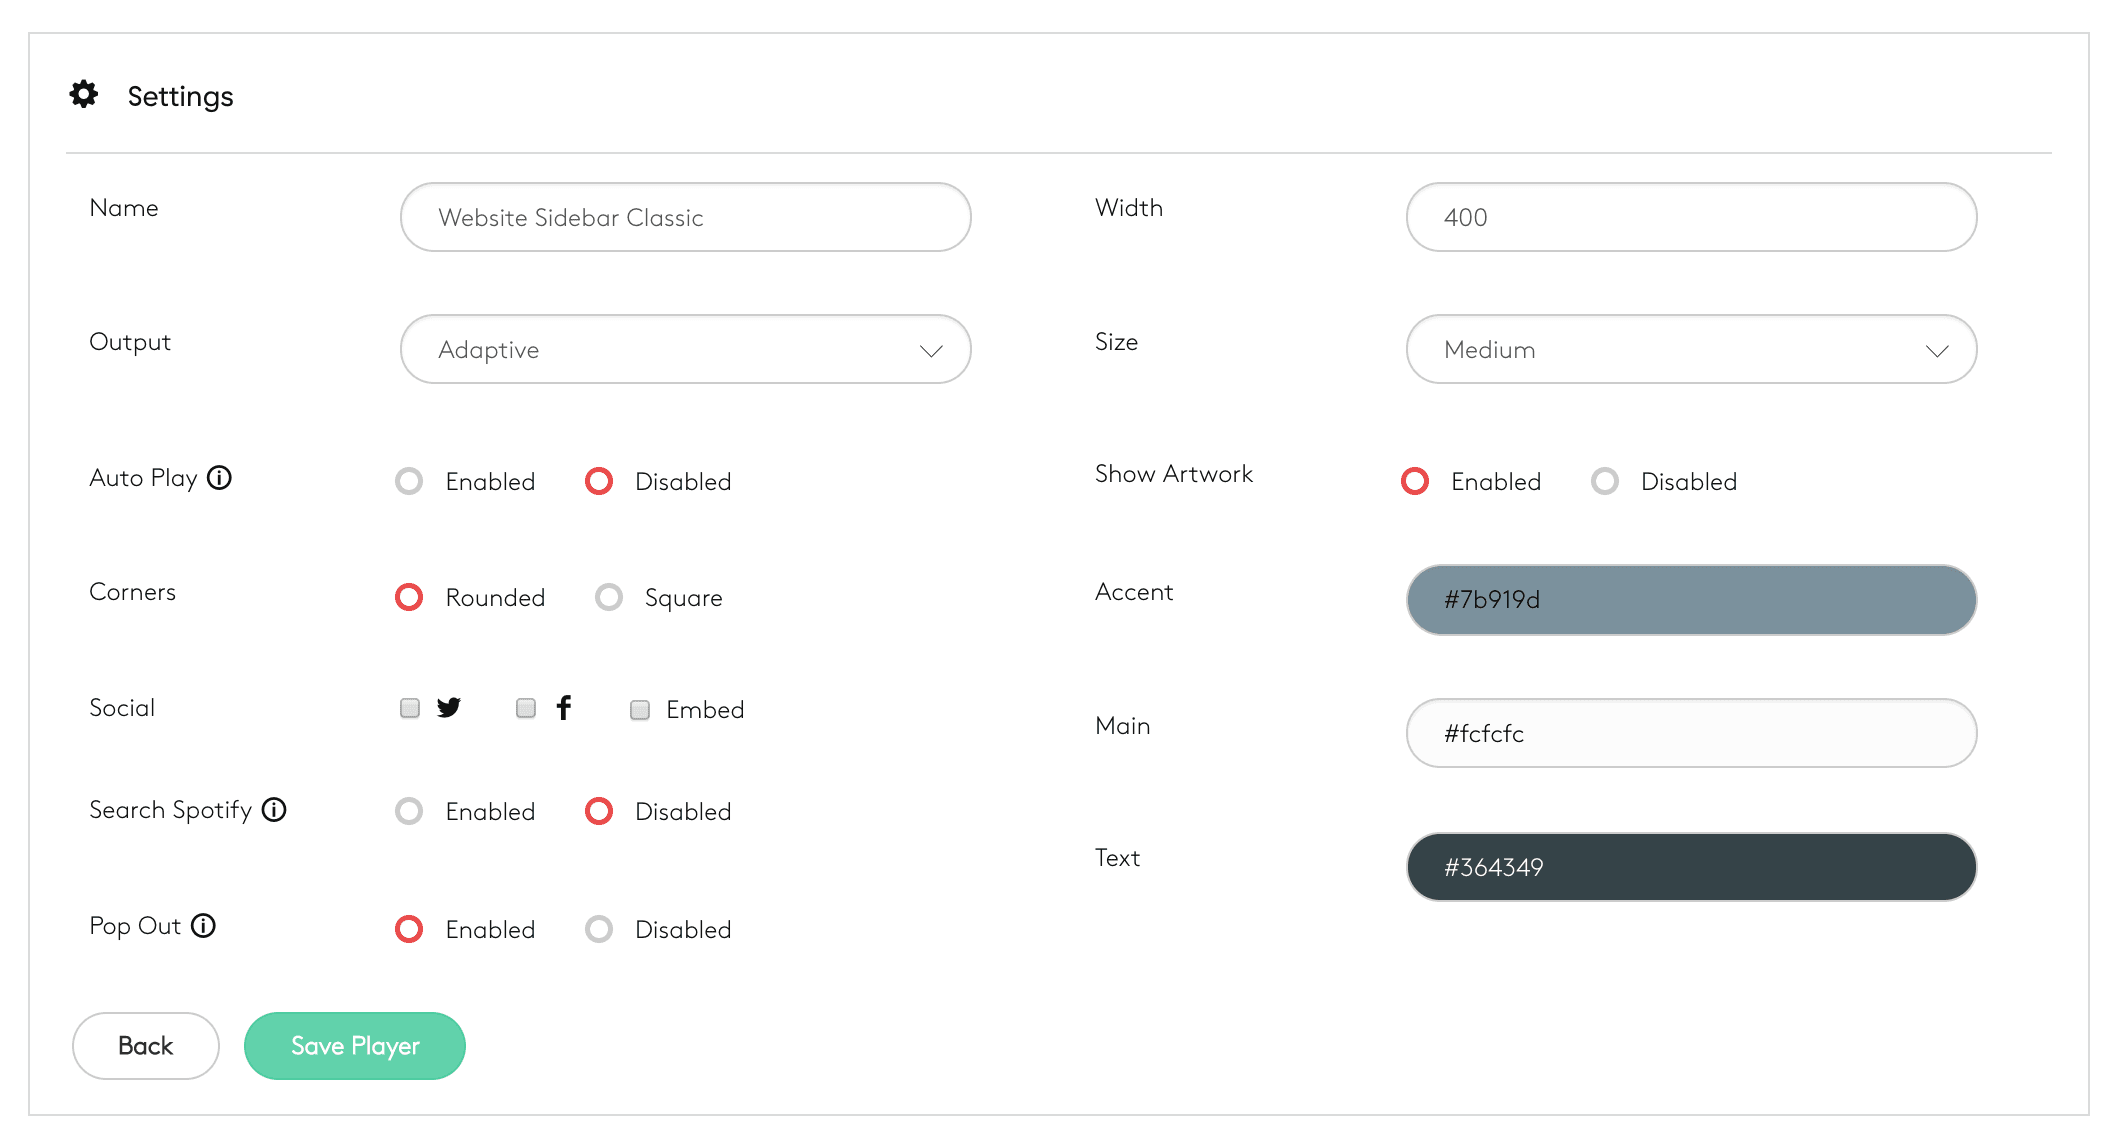Tick the Twitter social checkbox

tap(410, 709)
